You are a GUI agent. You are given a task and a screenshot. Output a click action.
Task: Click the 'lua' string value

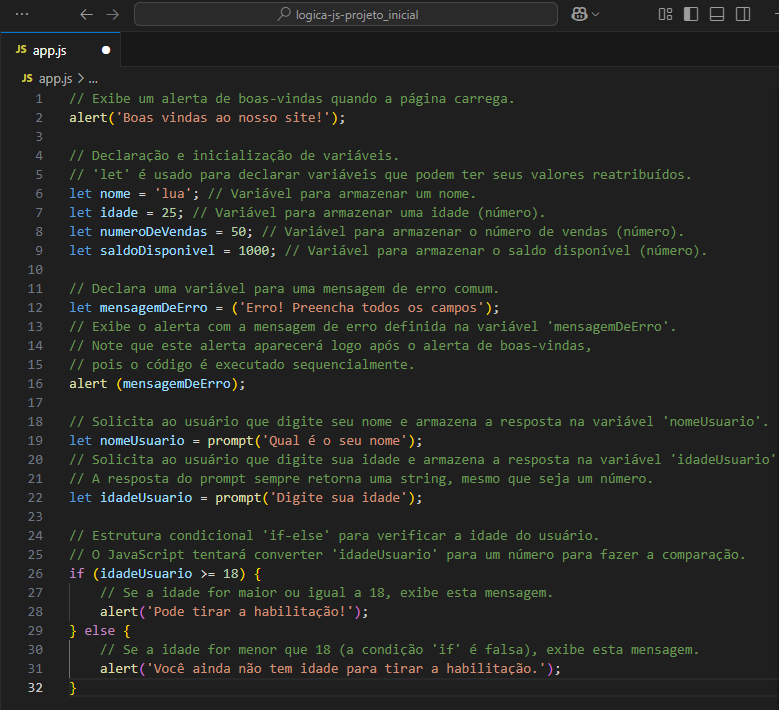click(x=173, y=194)
